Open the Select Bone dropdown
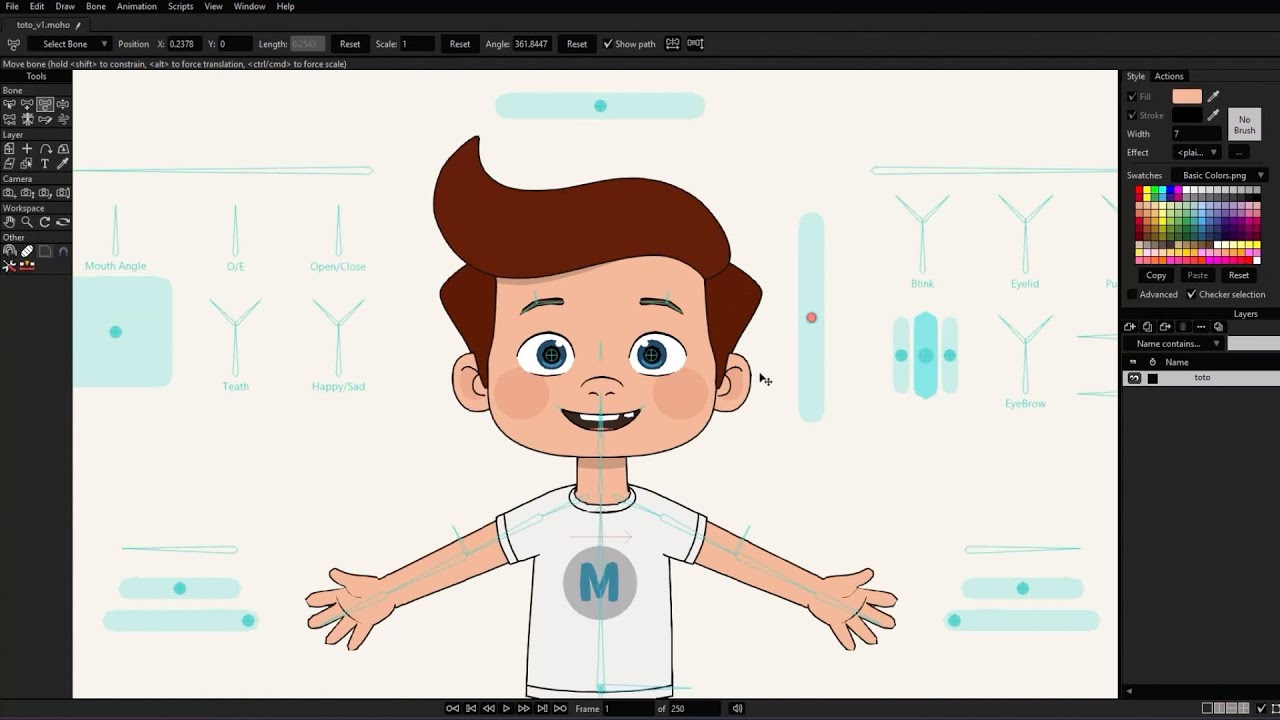 coord(69,44)
